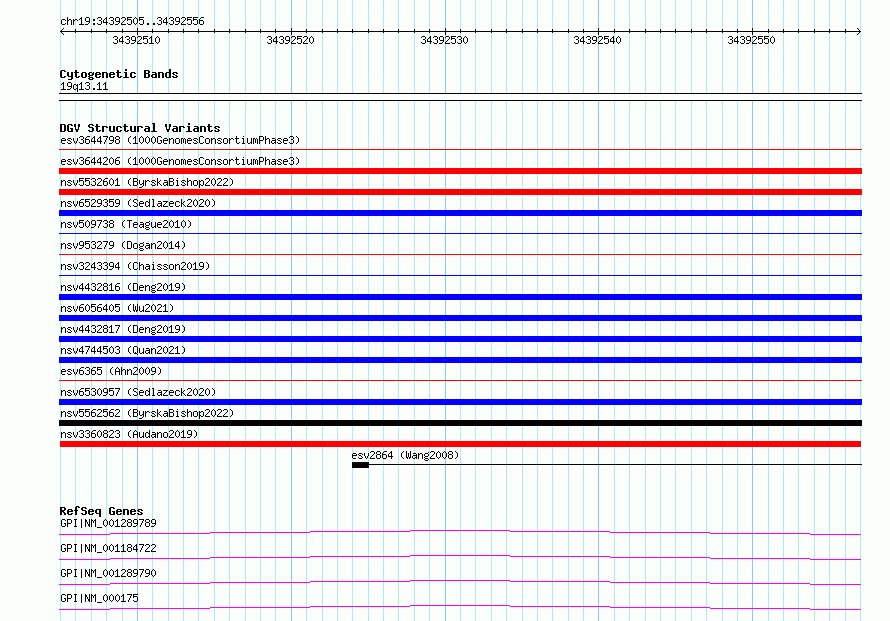Select nsv5562562 (ByrskaBishop2022) label
Image resolution: width=890 pixels, height=621 pixels.
[x=147, y=413]
